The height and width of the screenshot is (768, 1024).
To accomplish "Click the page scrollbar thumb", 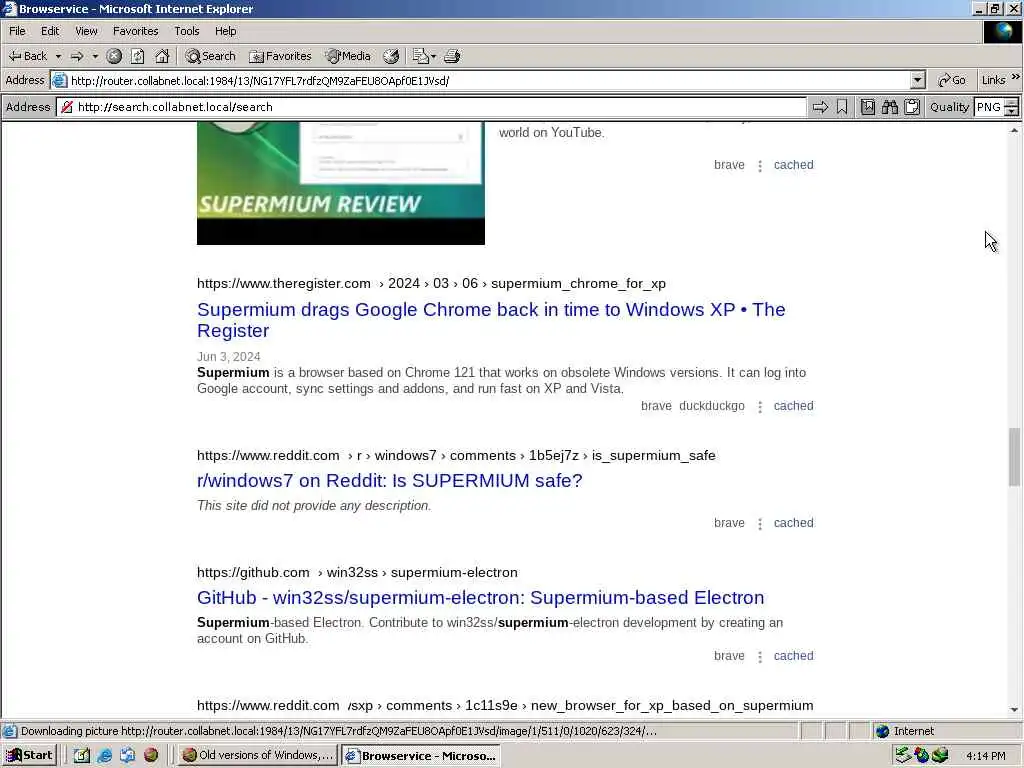I will pyautogui.click(x=1014, y=456).
